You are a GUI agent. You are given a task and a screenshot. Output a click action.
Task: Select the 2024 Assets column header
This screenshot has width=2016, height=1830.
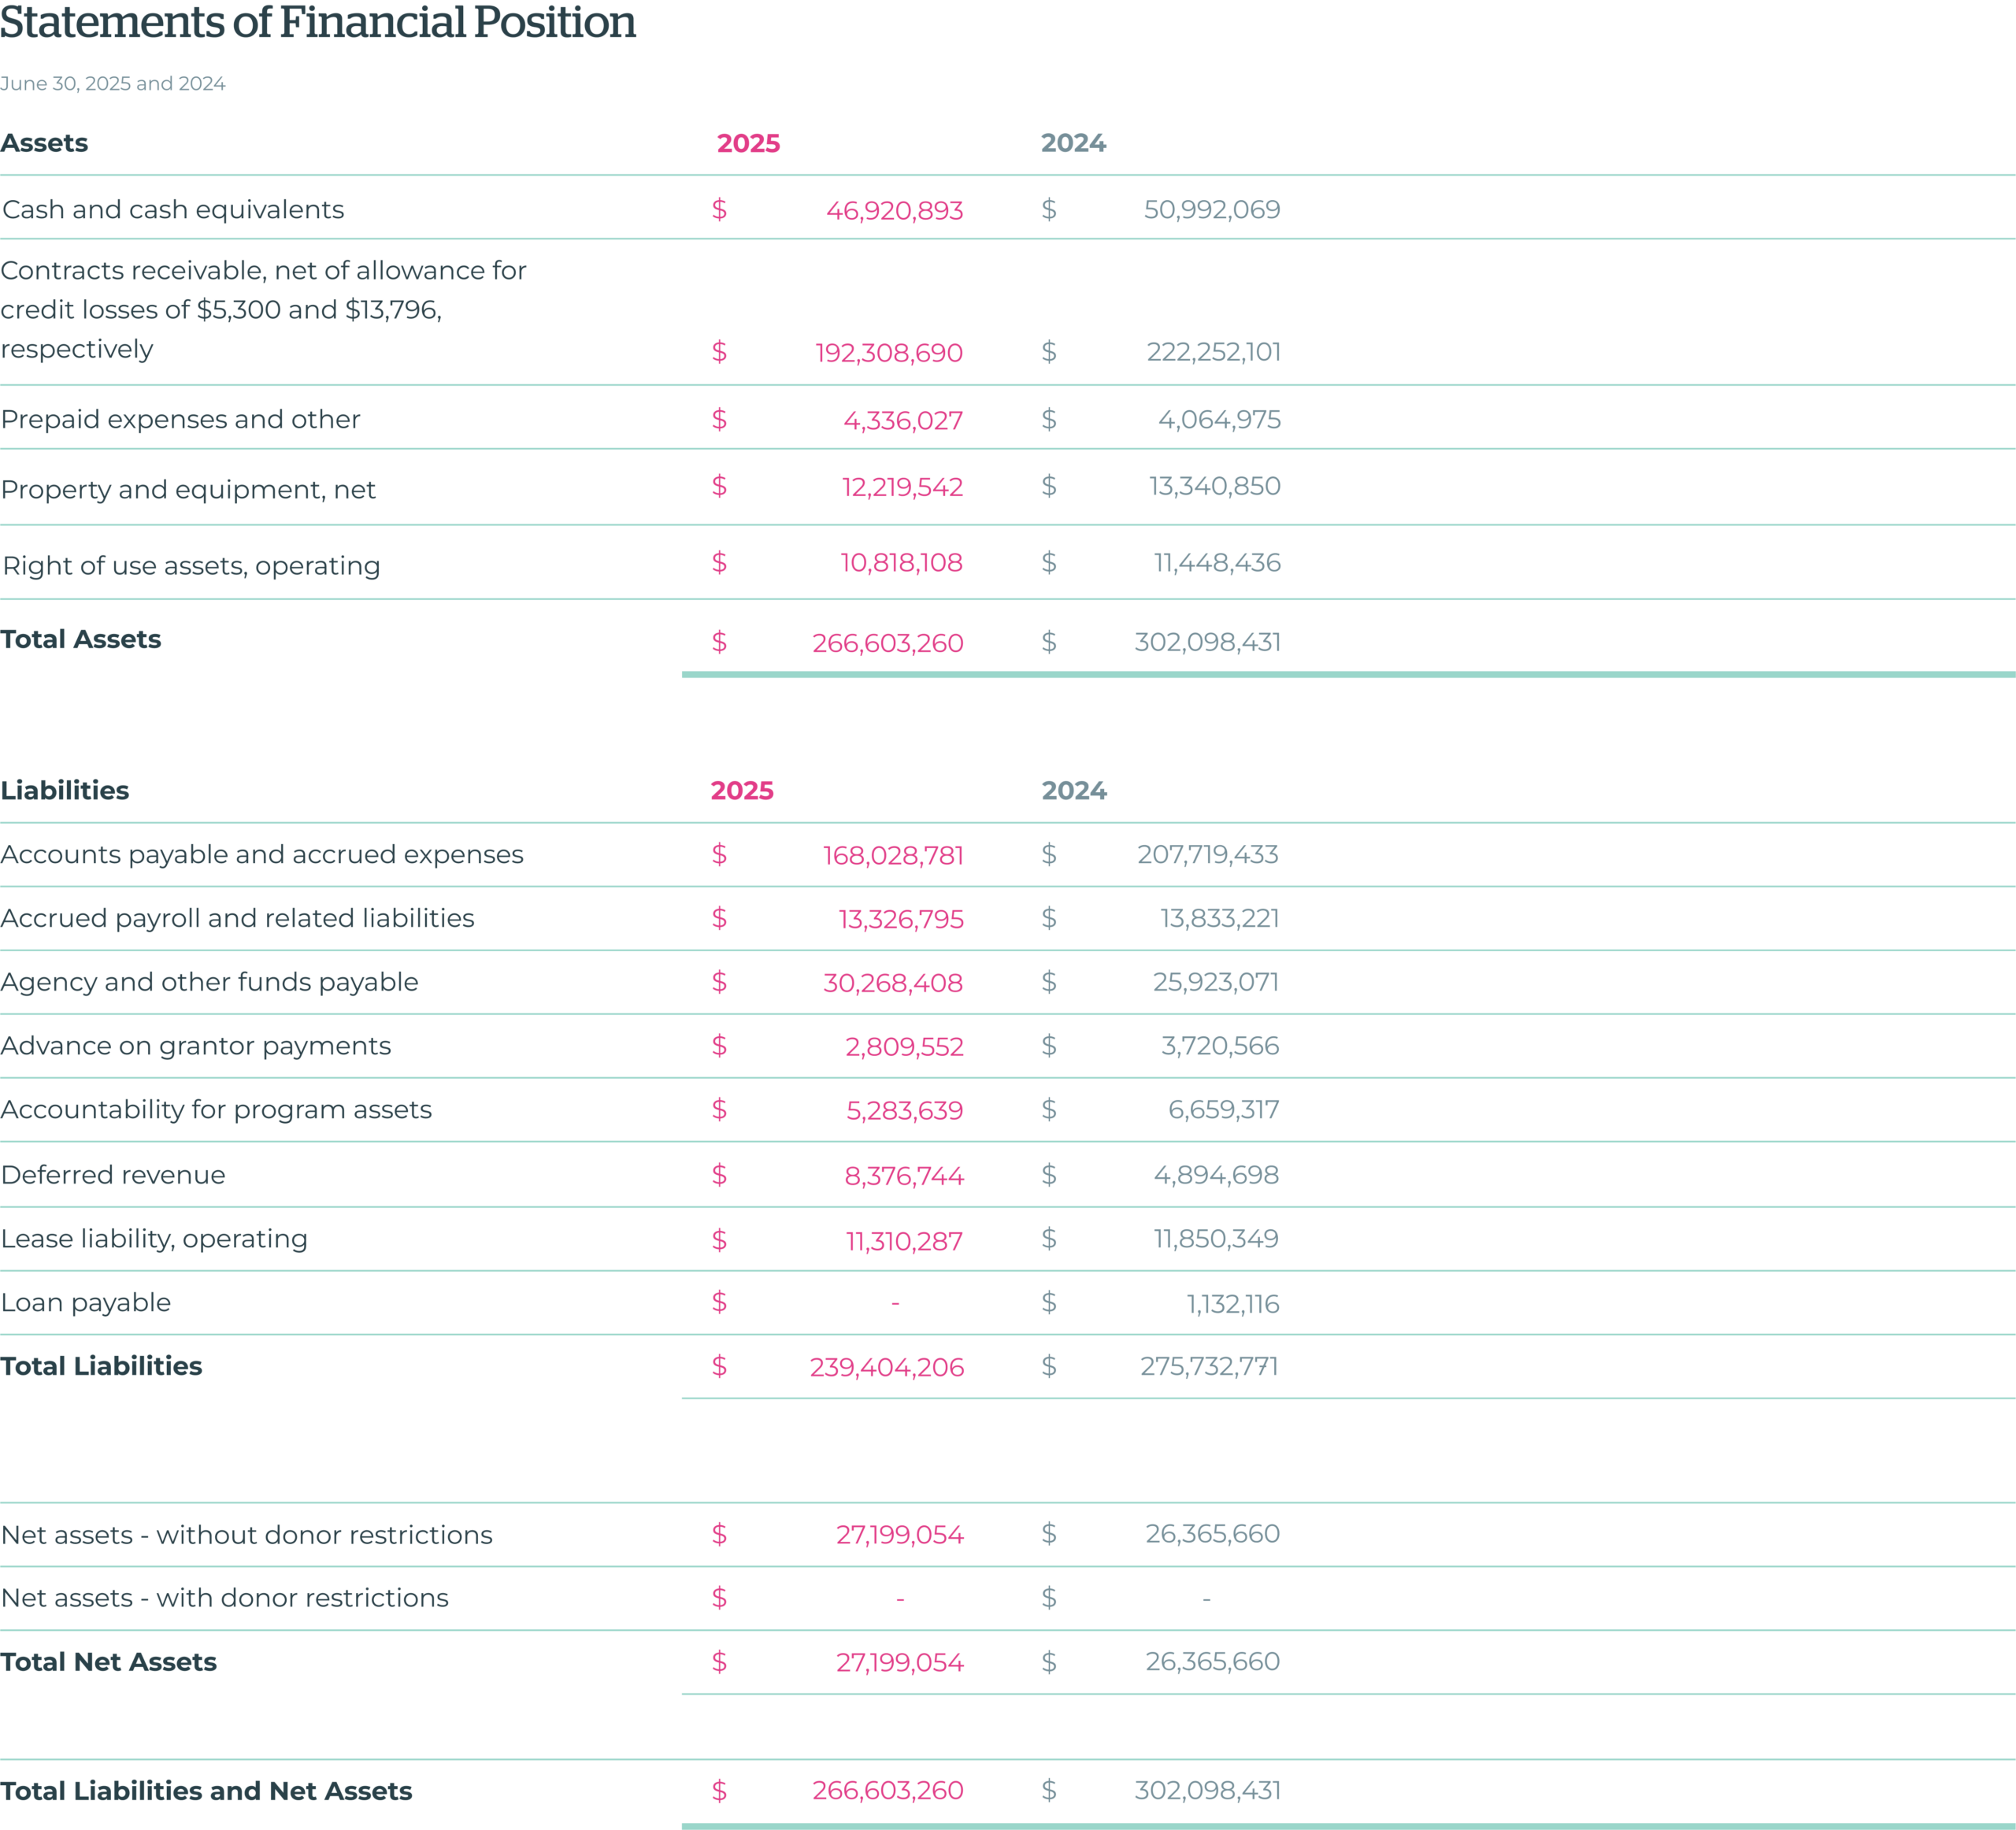point(1072,144)
